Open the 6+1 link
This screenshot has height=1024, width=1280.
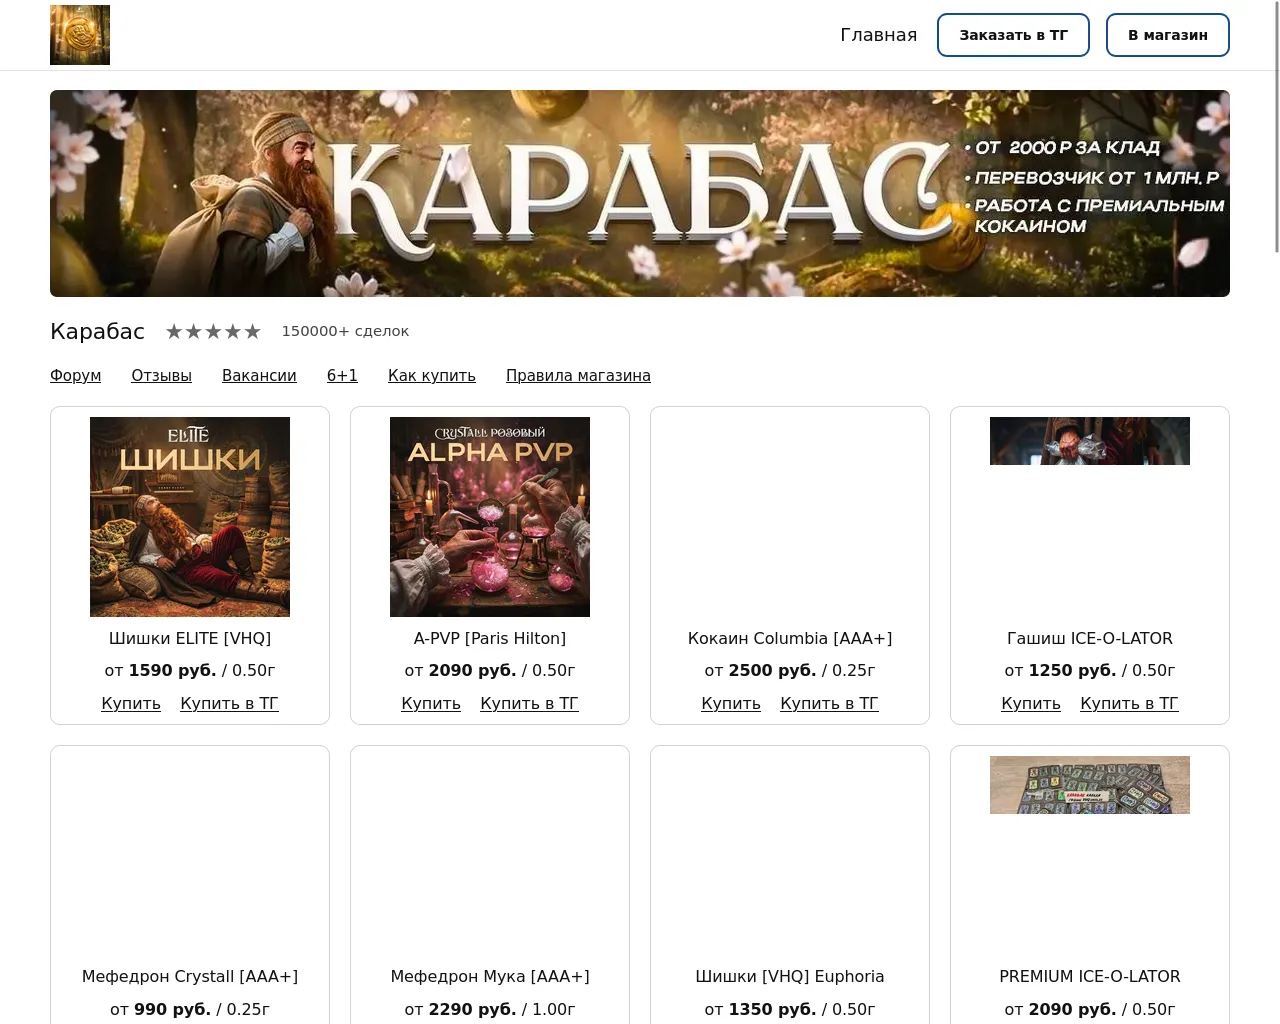(x=342, y=375)
